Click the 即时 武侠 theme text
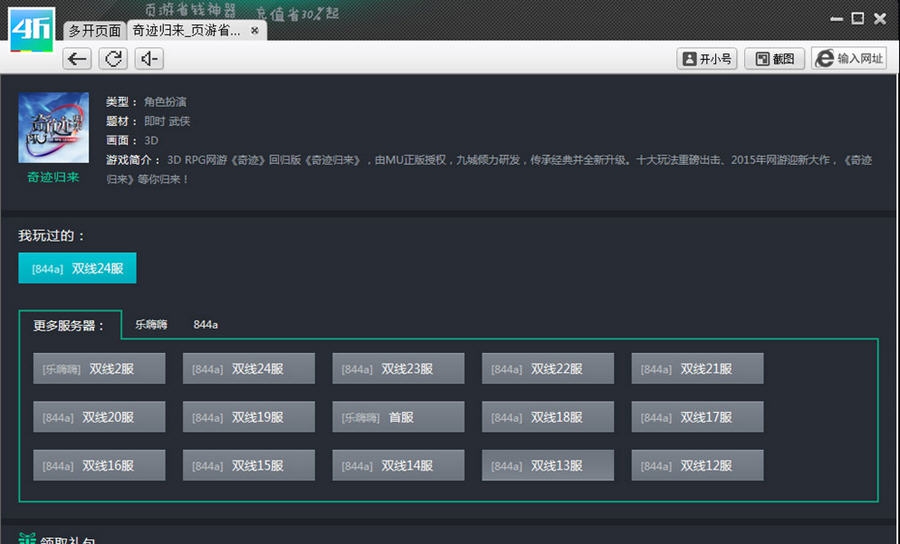Image resolution: width=900 pixels, height=544 pixels. click(167, 121)
